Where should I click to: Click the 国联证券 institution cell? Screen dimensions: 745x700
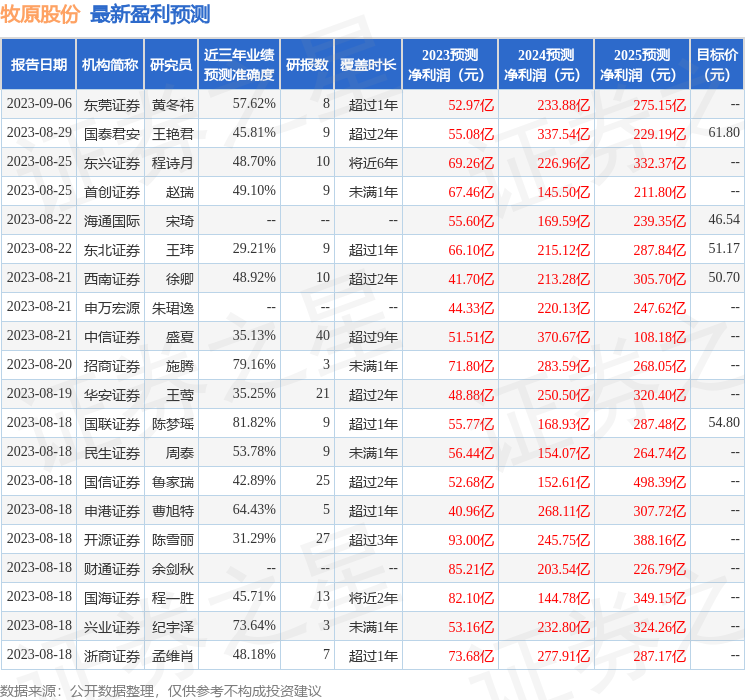[112, 424]
